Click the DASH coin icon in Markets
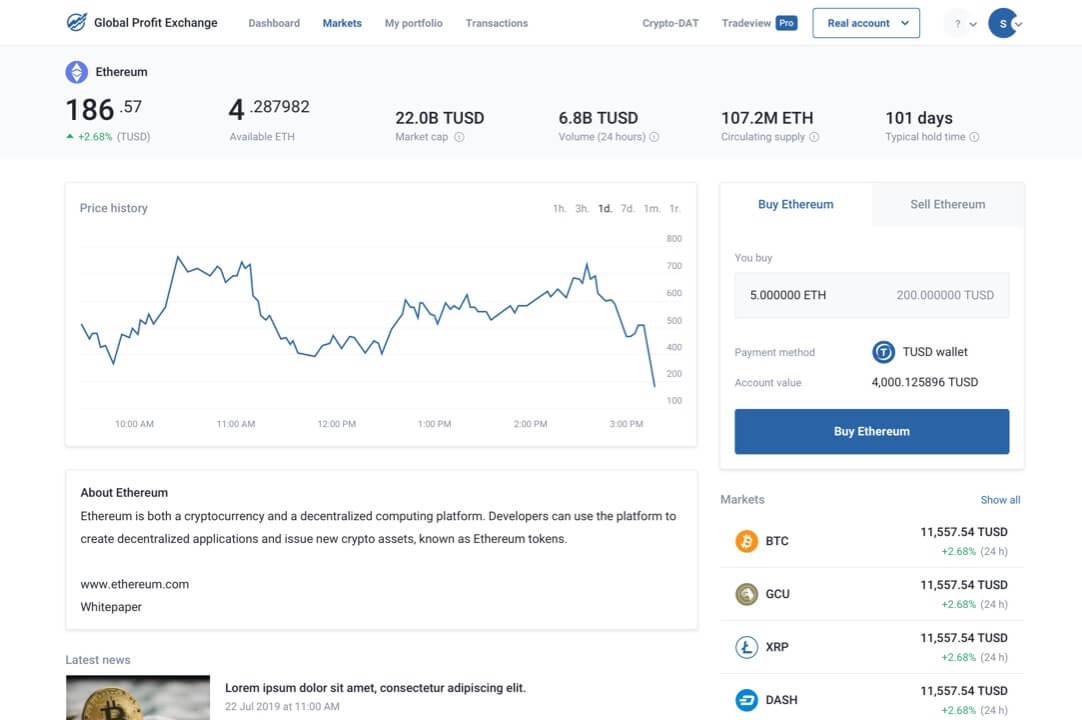 pos(747,700)
